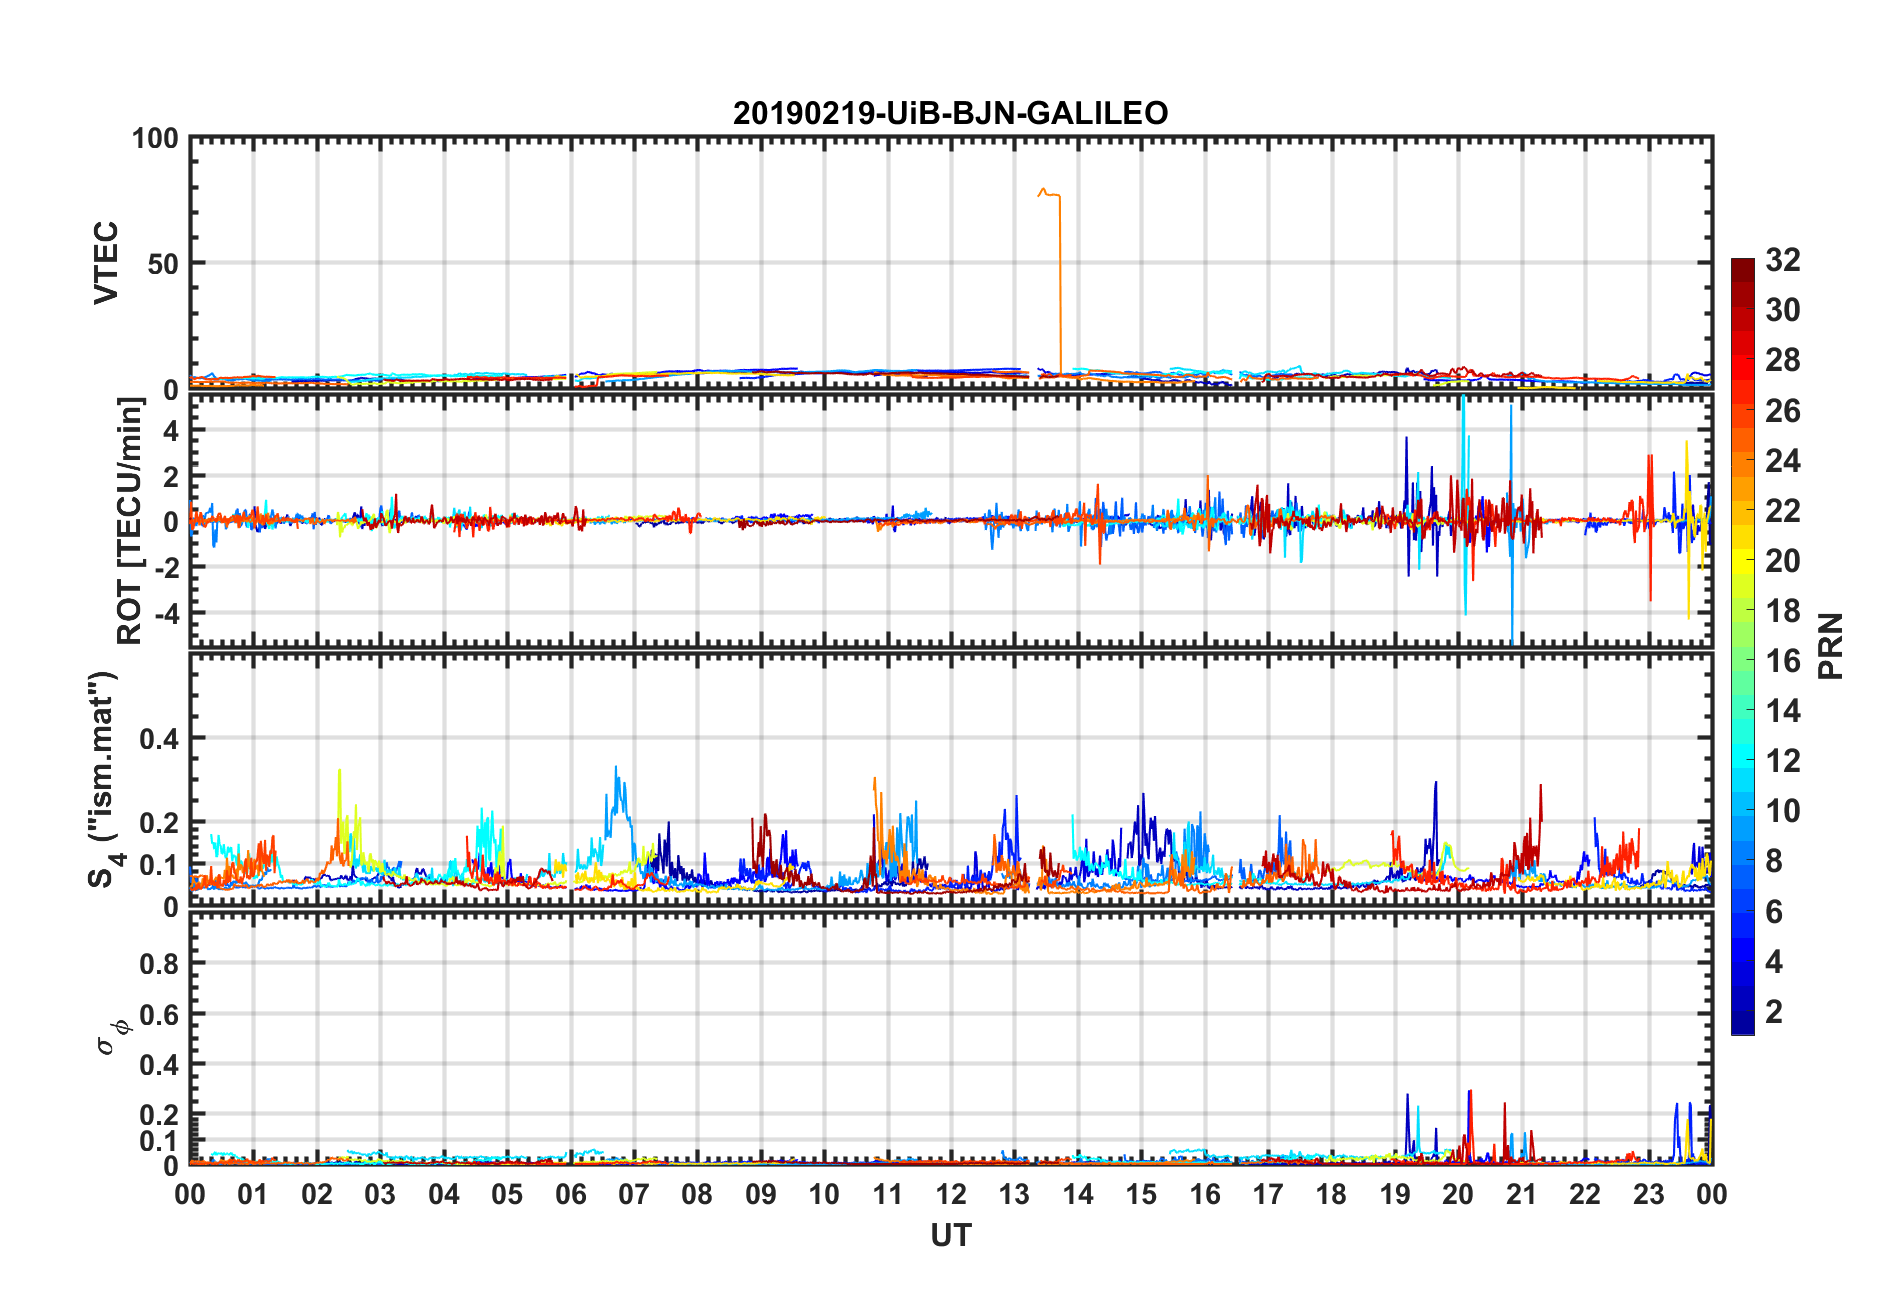The image size is (1902, 1292).
Task: Click the "05" tick on the UT axis
Action: (x=507, y=1195)
